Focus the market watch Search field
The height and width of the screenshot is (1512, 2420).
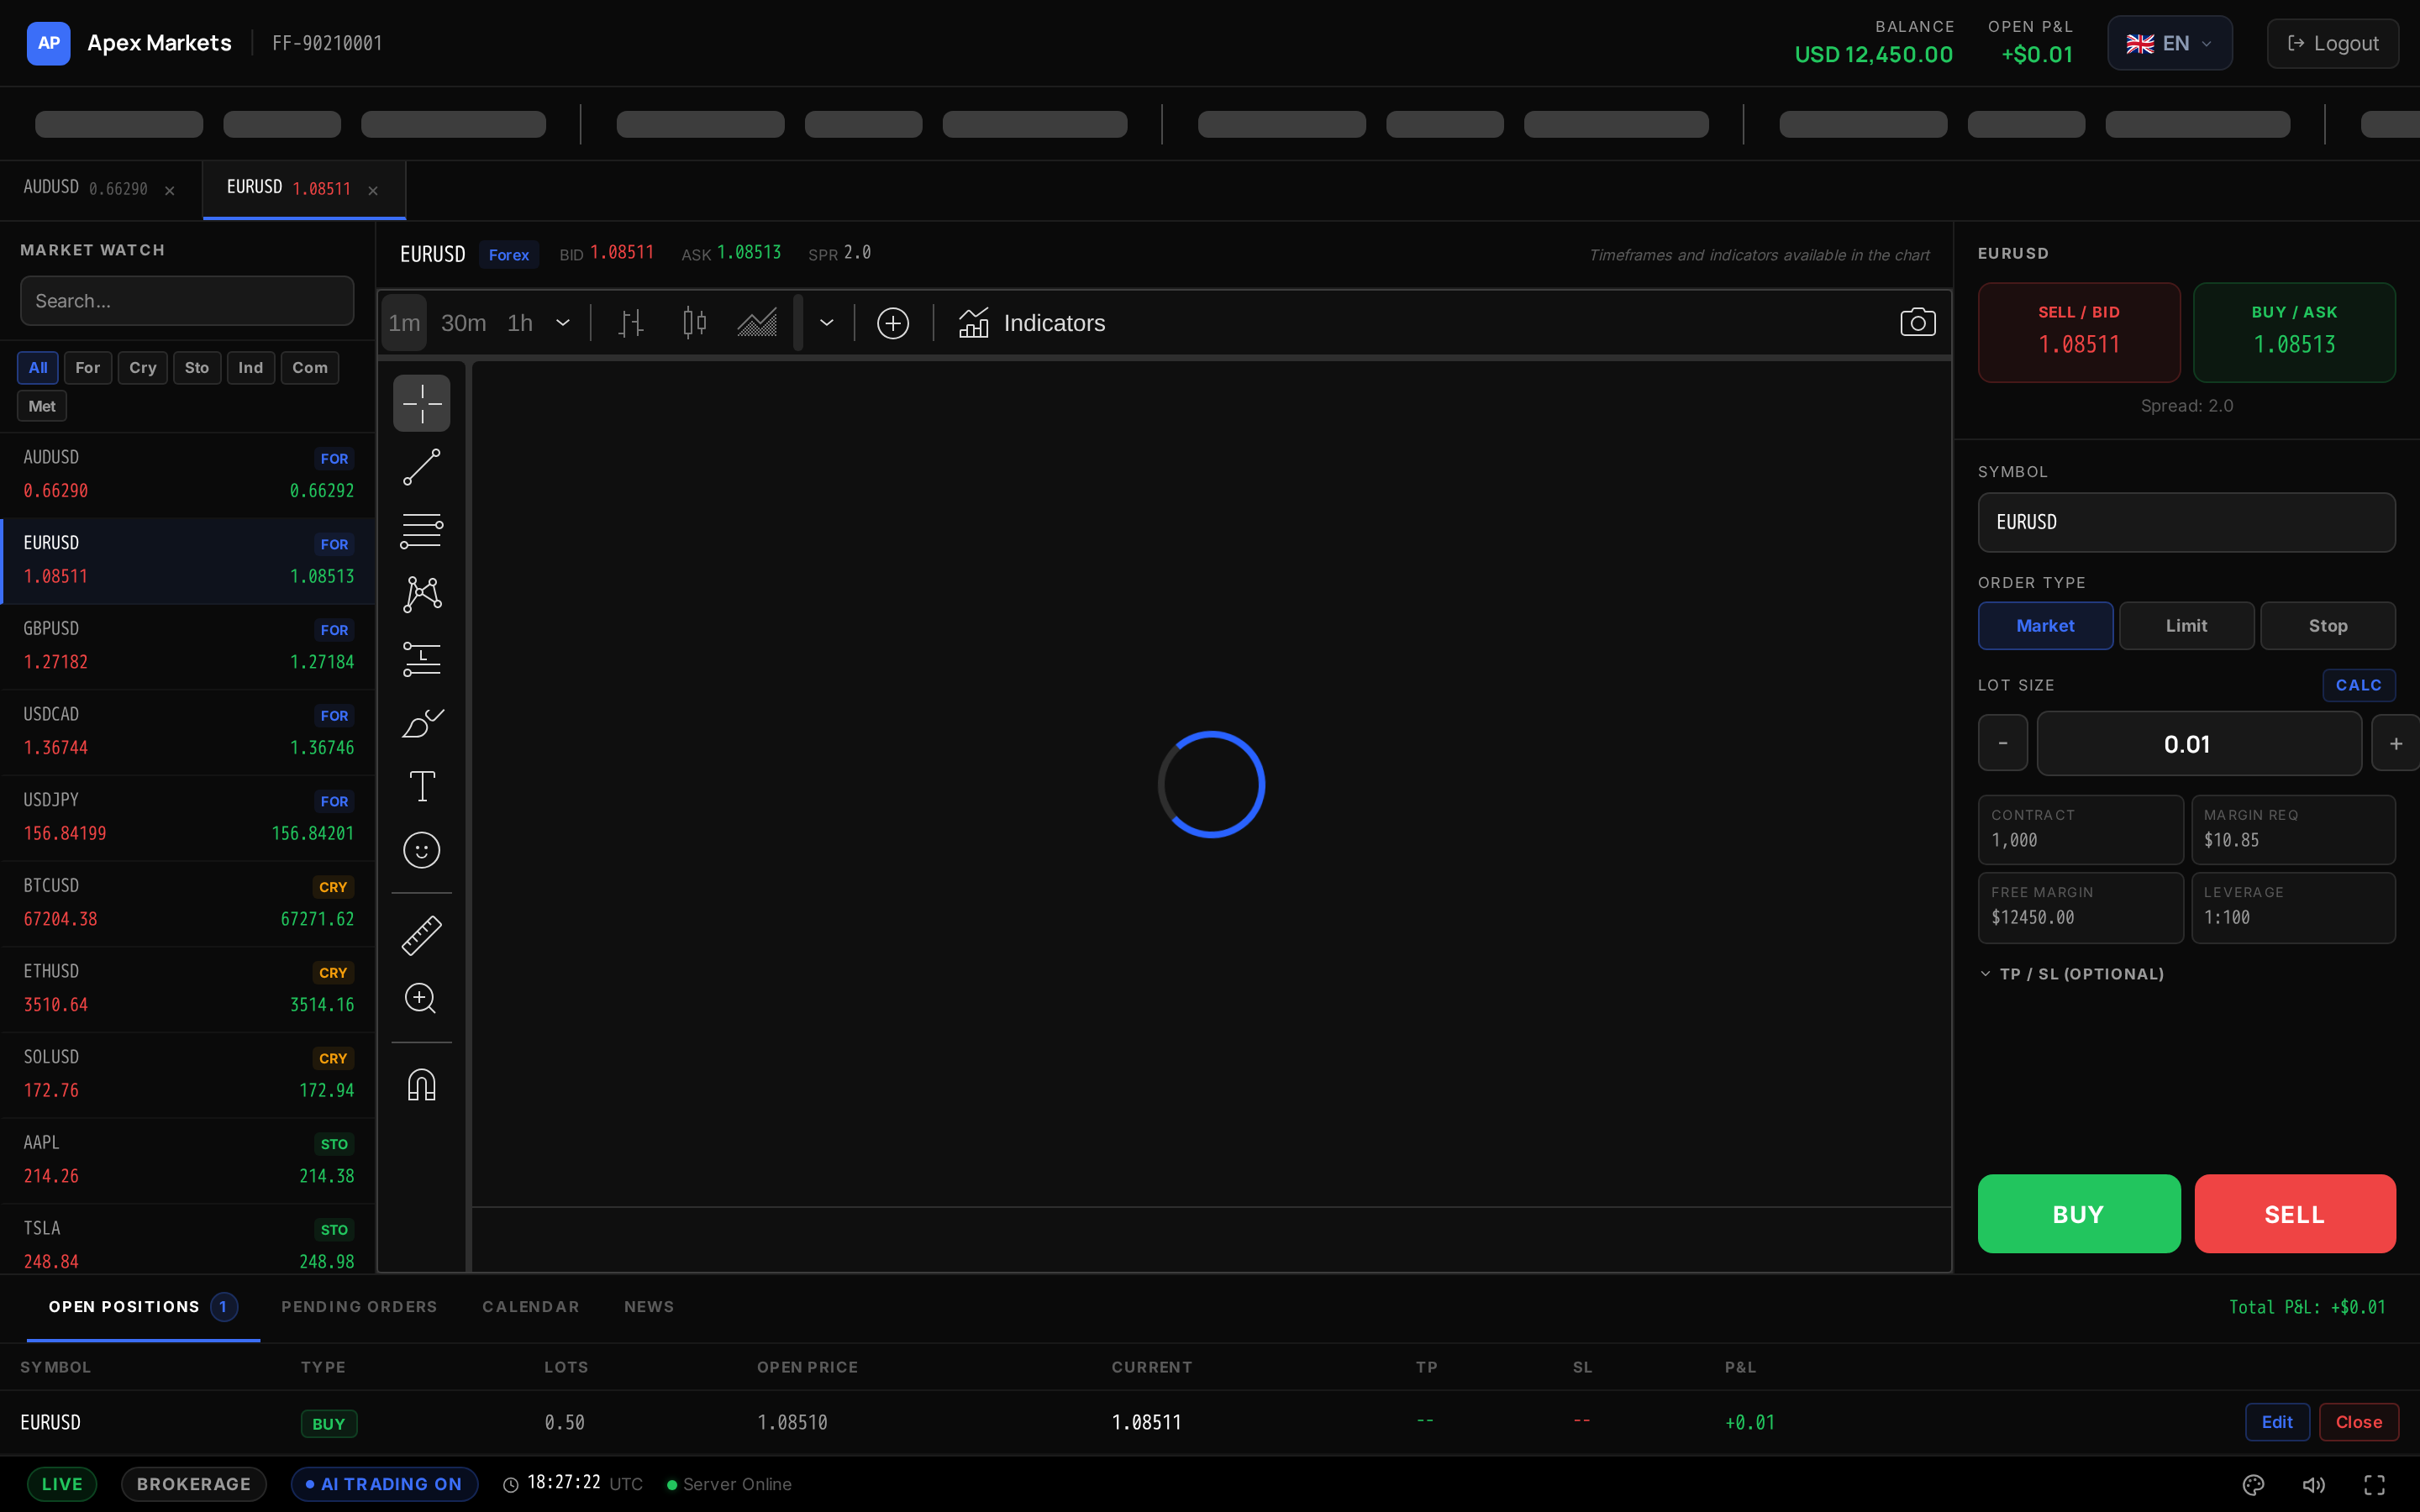[x=187, y=301]
